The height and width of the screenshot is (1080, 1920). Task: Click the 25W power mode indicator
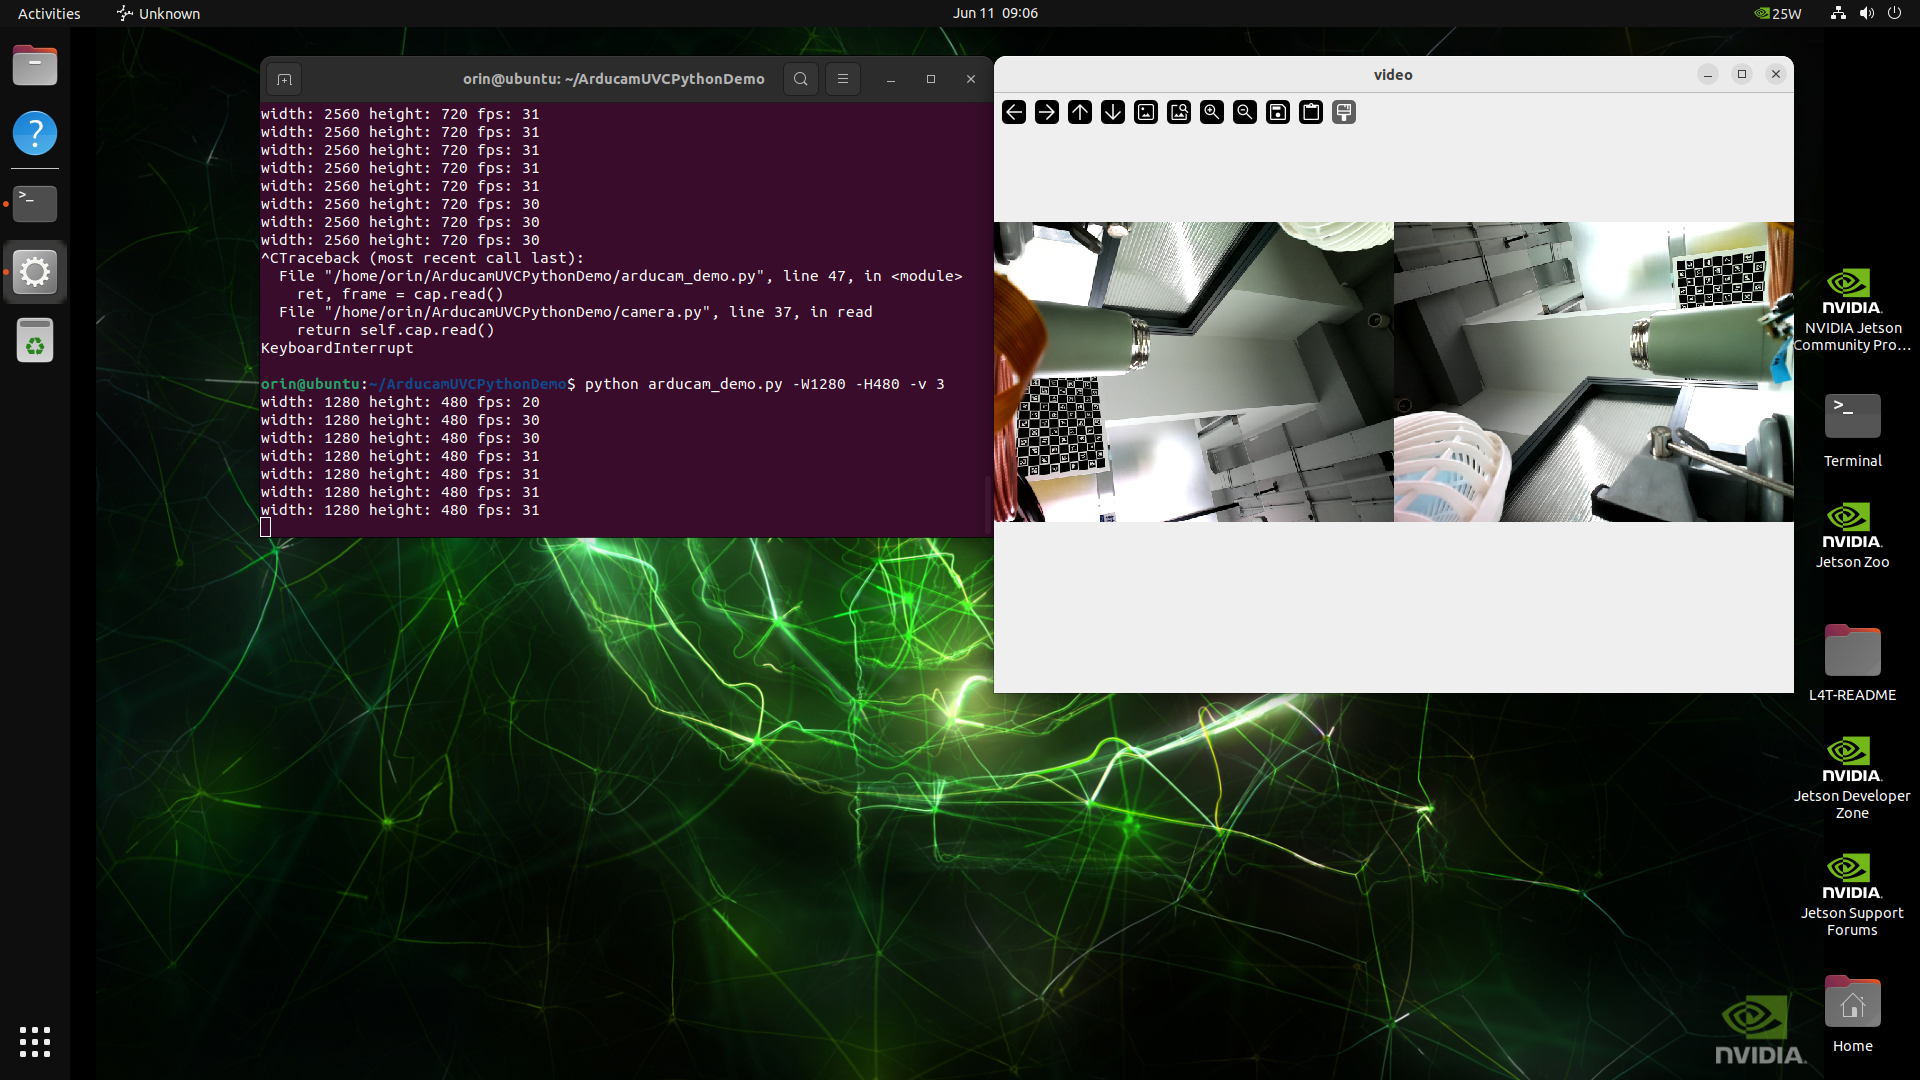click(x=1778, y=13)
